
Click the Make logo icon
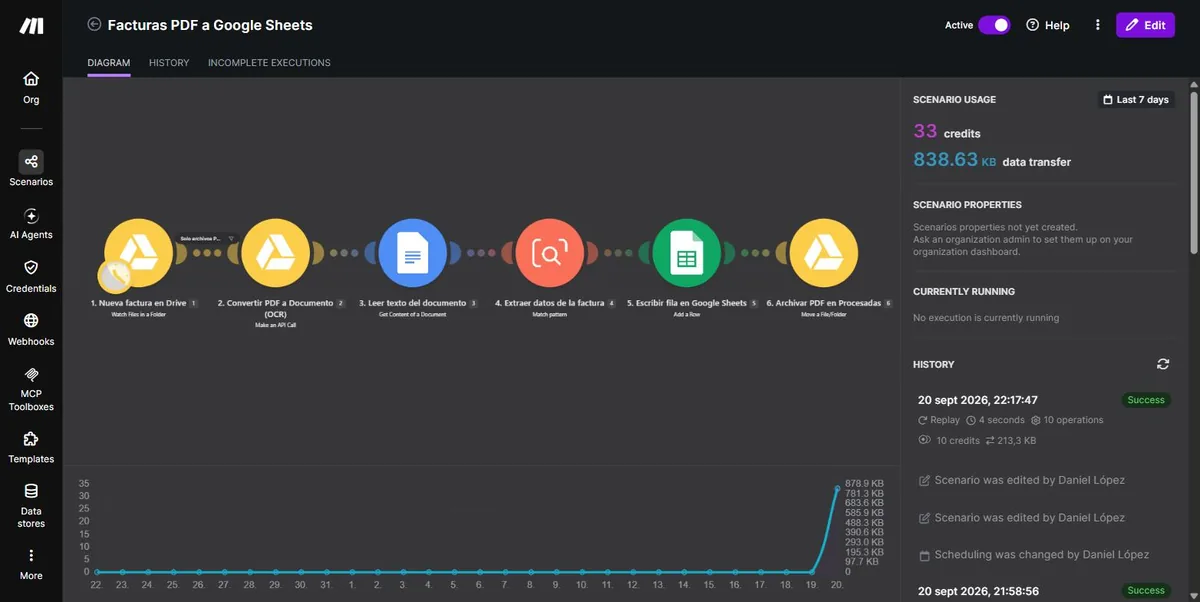coord(31,26)
